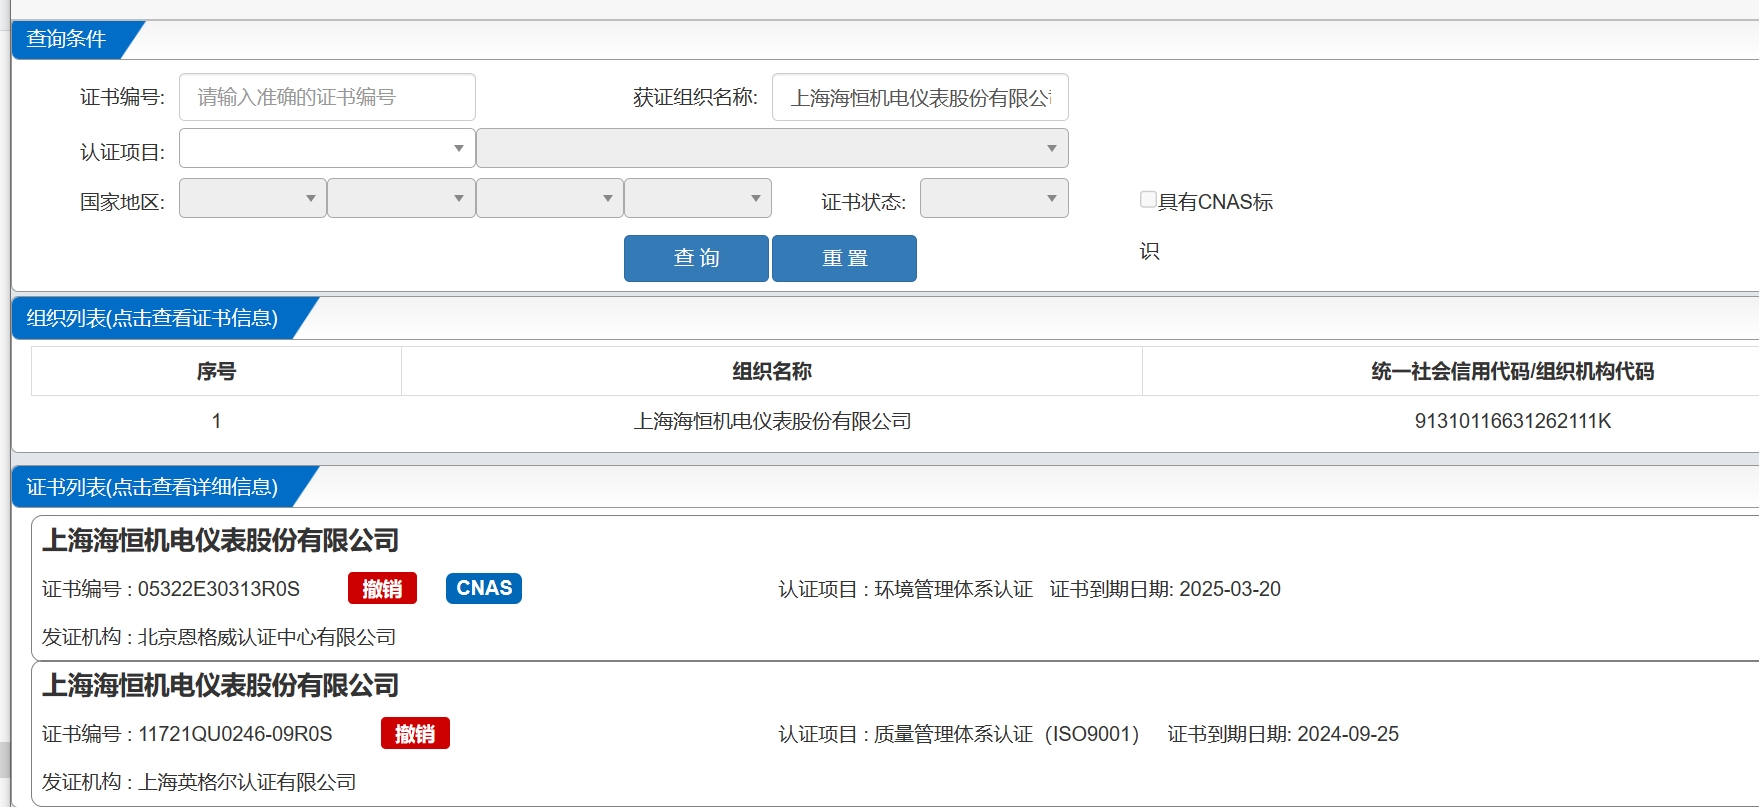
Task: Click 认证项目：质量管理体系认证 (ISO9001) text
Action: 958,734
